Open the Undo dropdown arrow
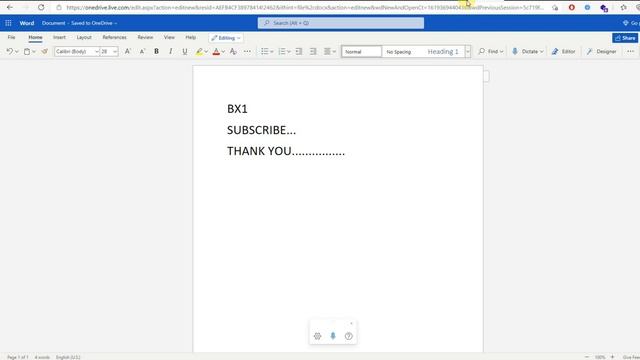The image size is (640, 360). 17,52
